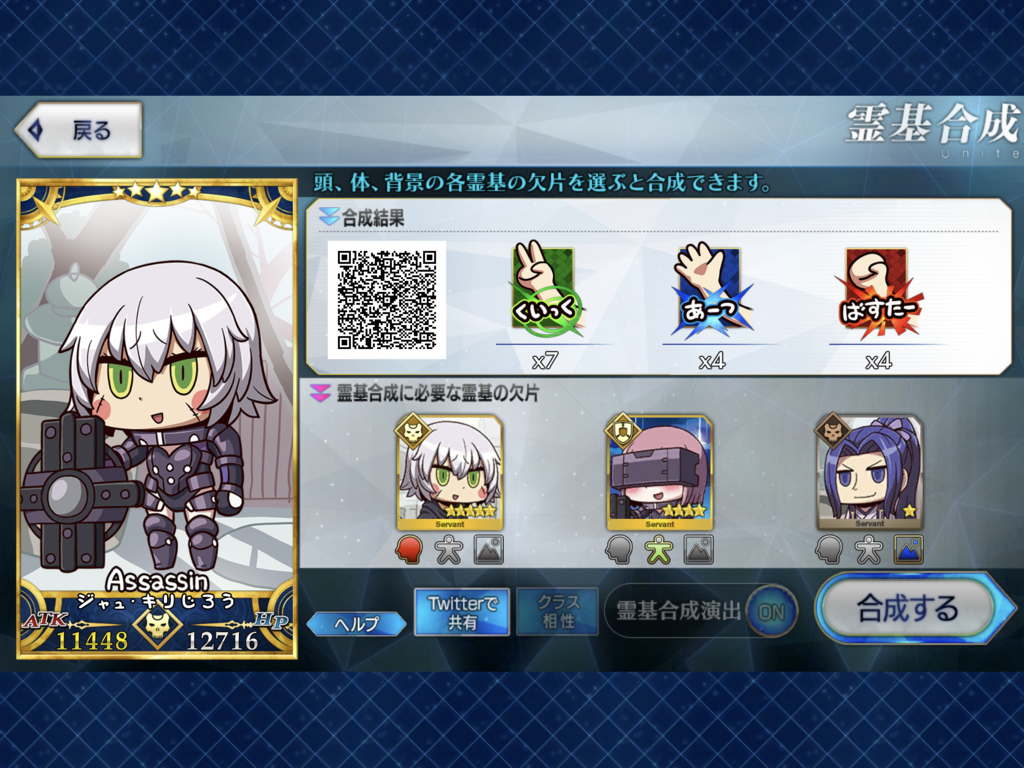
Task: Collapse 霊基合成に必要な霊基の欠片 pink arrow
Action: coord(320,393)
